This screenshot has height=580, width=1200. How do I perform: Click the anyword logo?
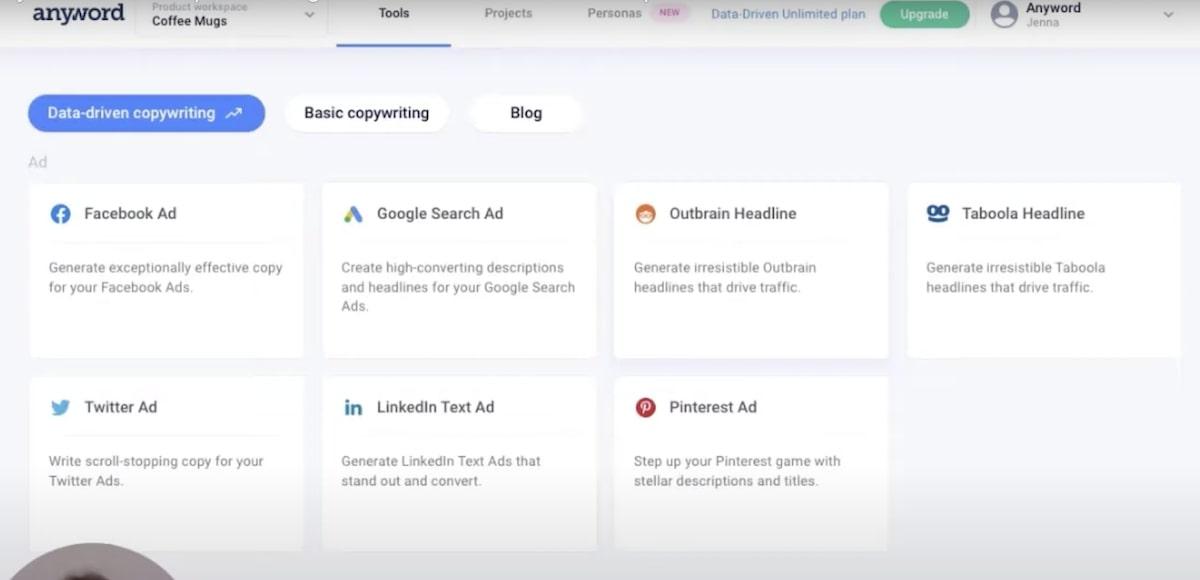tap(78, 13)
